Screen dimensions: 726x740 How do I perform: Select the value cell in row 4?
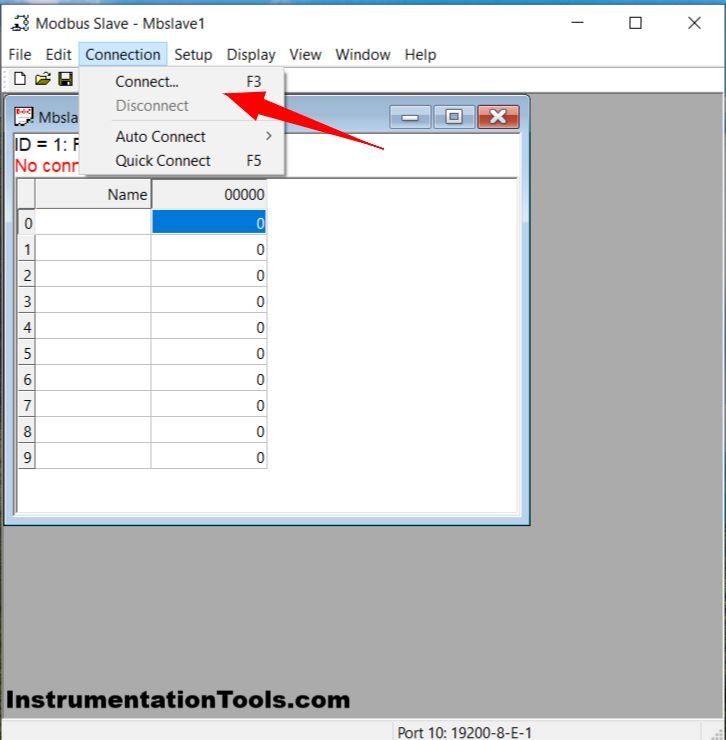pos(209,327)
